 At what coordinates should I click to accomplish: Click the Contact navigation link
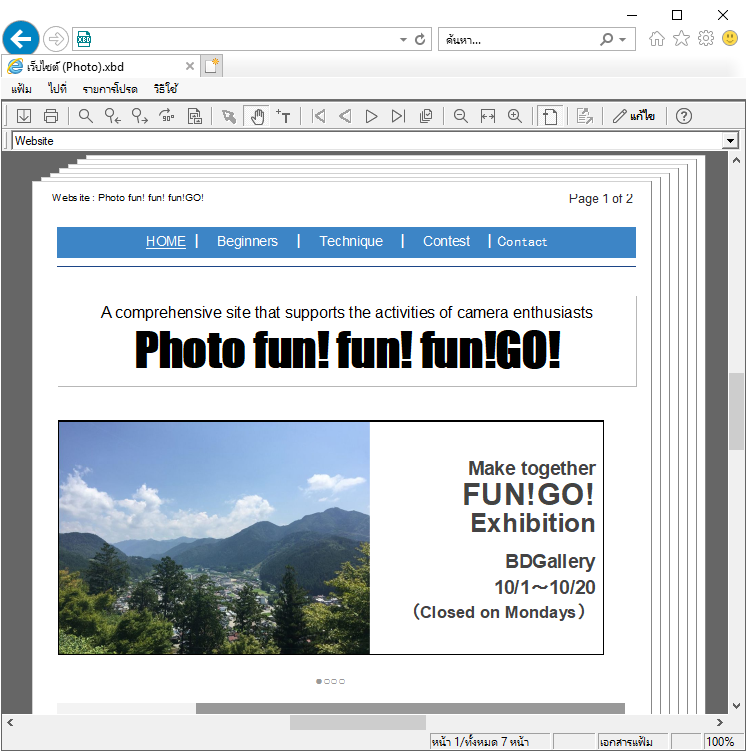[x=522, y=242]
